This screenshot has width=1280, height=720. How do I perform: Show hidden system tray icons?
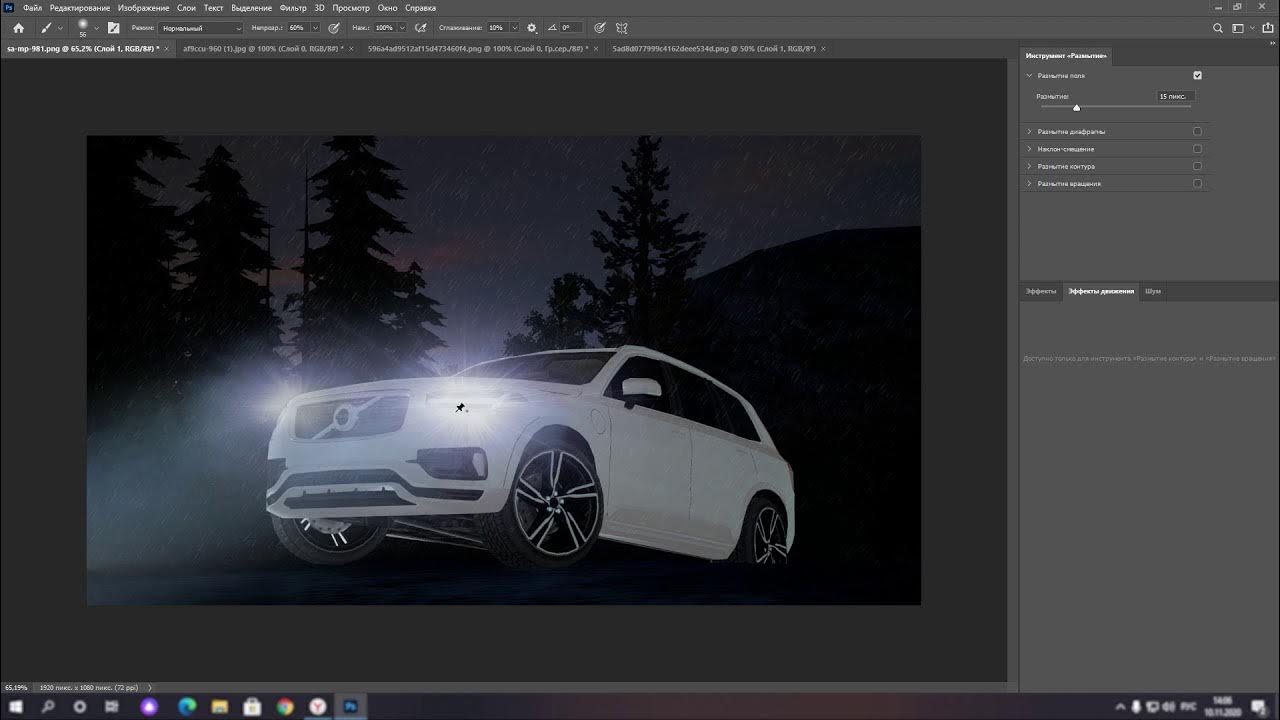tap(1120, 706)
